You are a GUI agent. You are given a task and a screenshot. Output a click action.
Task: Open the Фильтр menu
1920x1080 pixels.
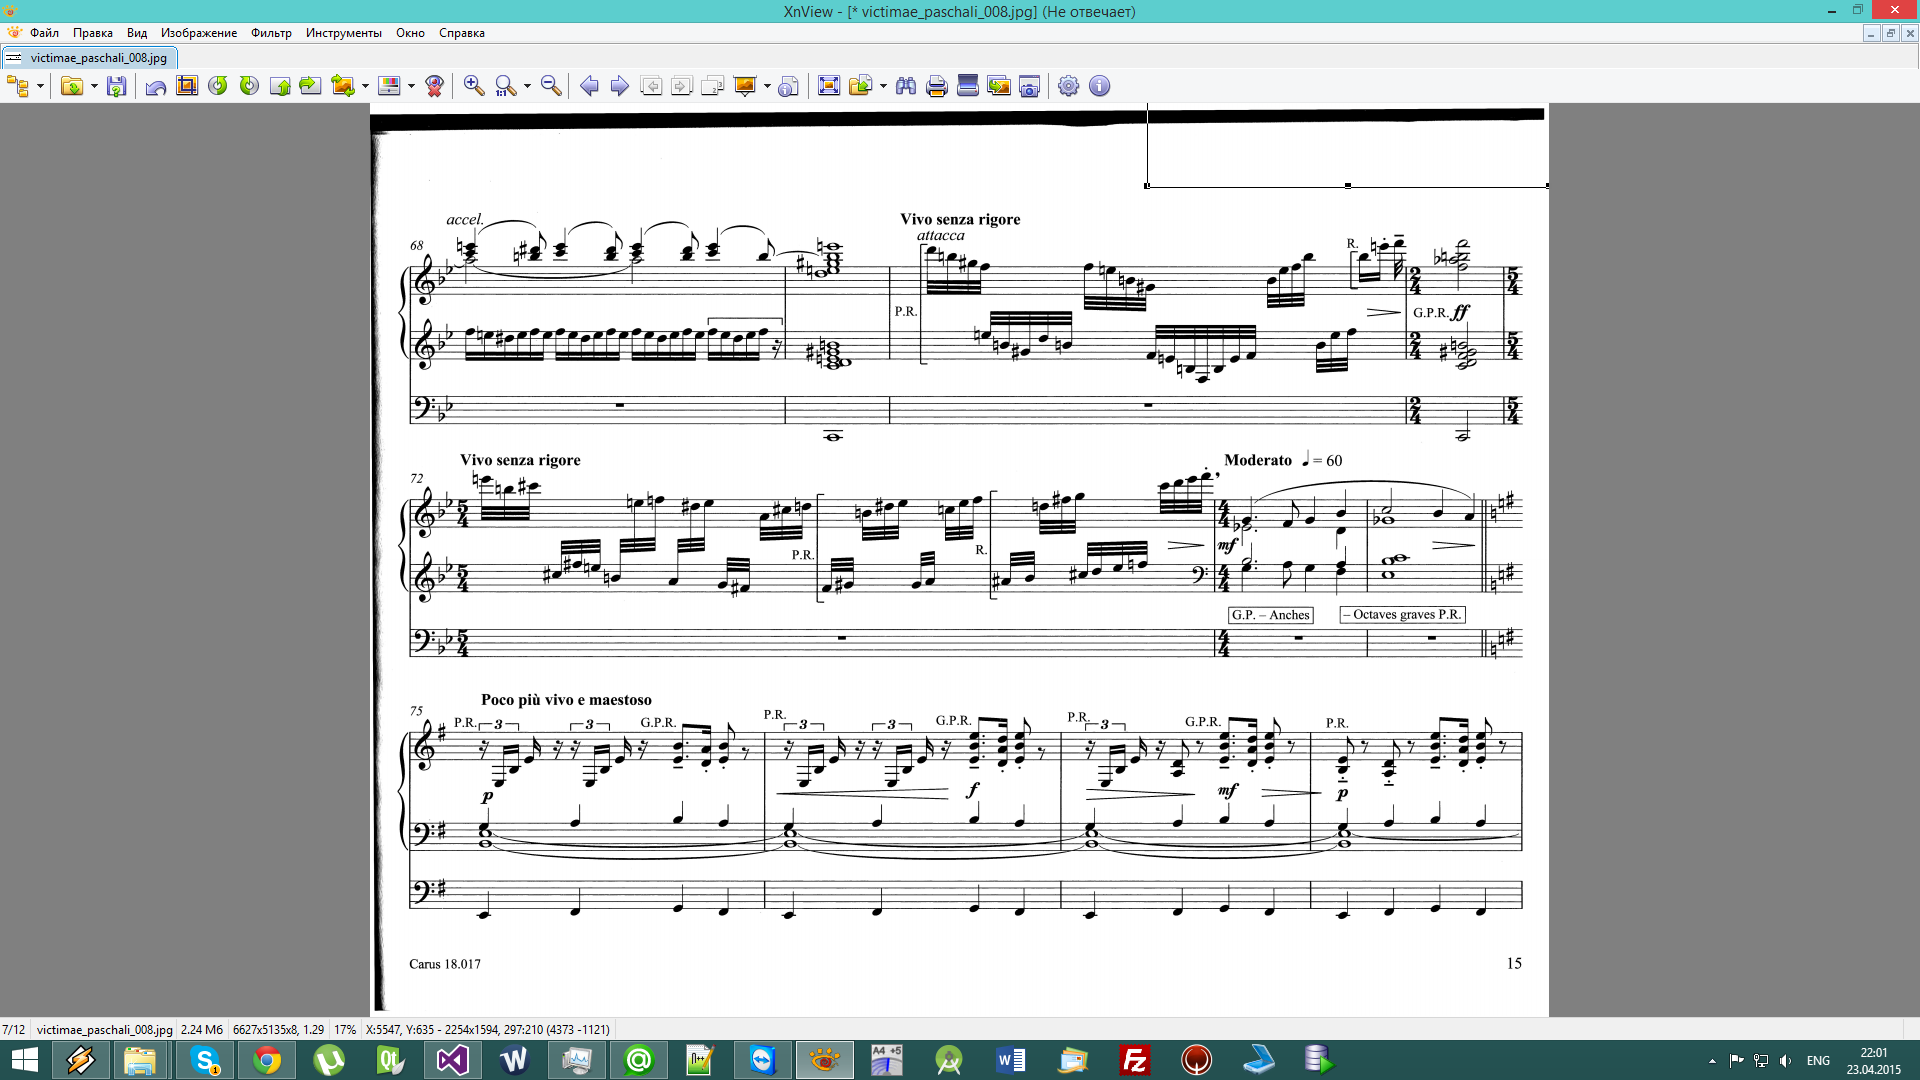[271, 33]
